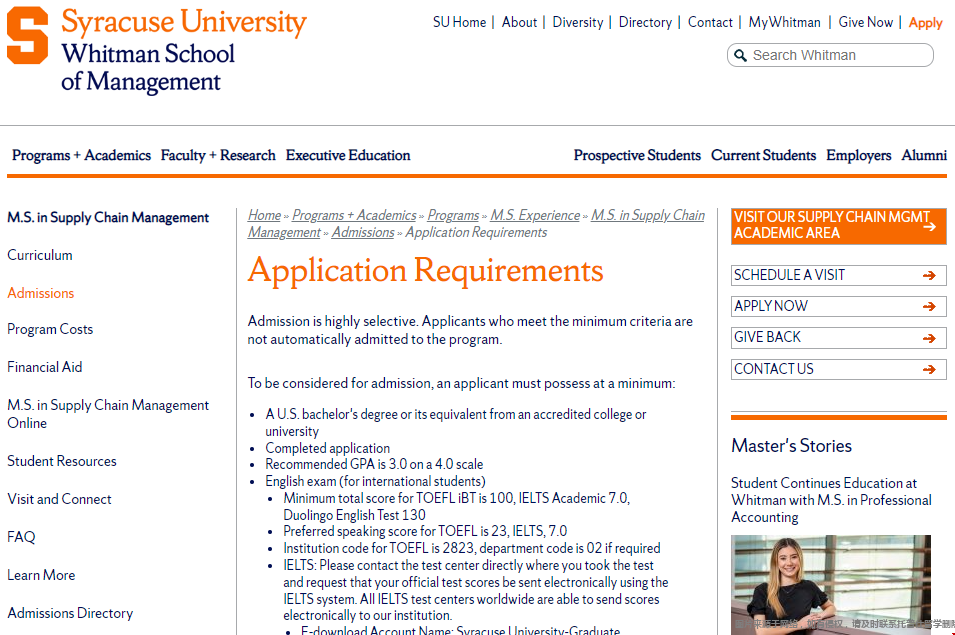Click the Schedule a Visit arrow icon
The image size is (955, 635).
tap(929, 275)
